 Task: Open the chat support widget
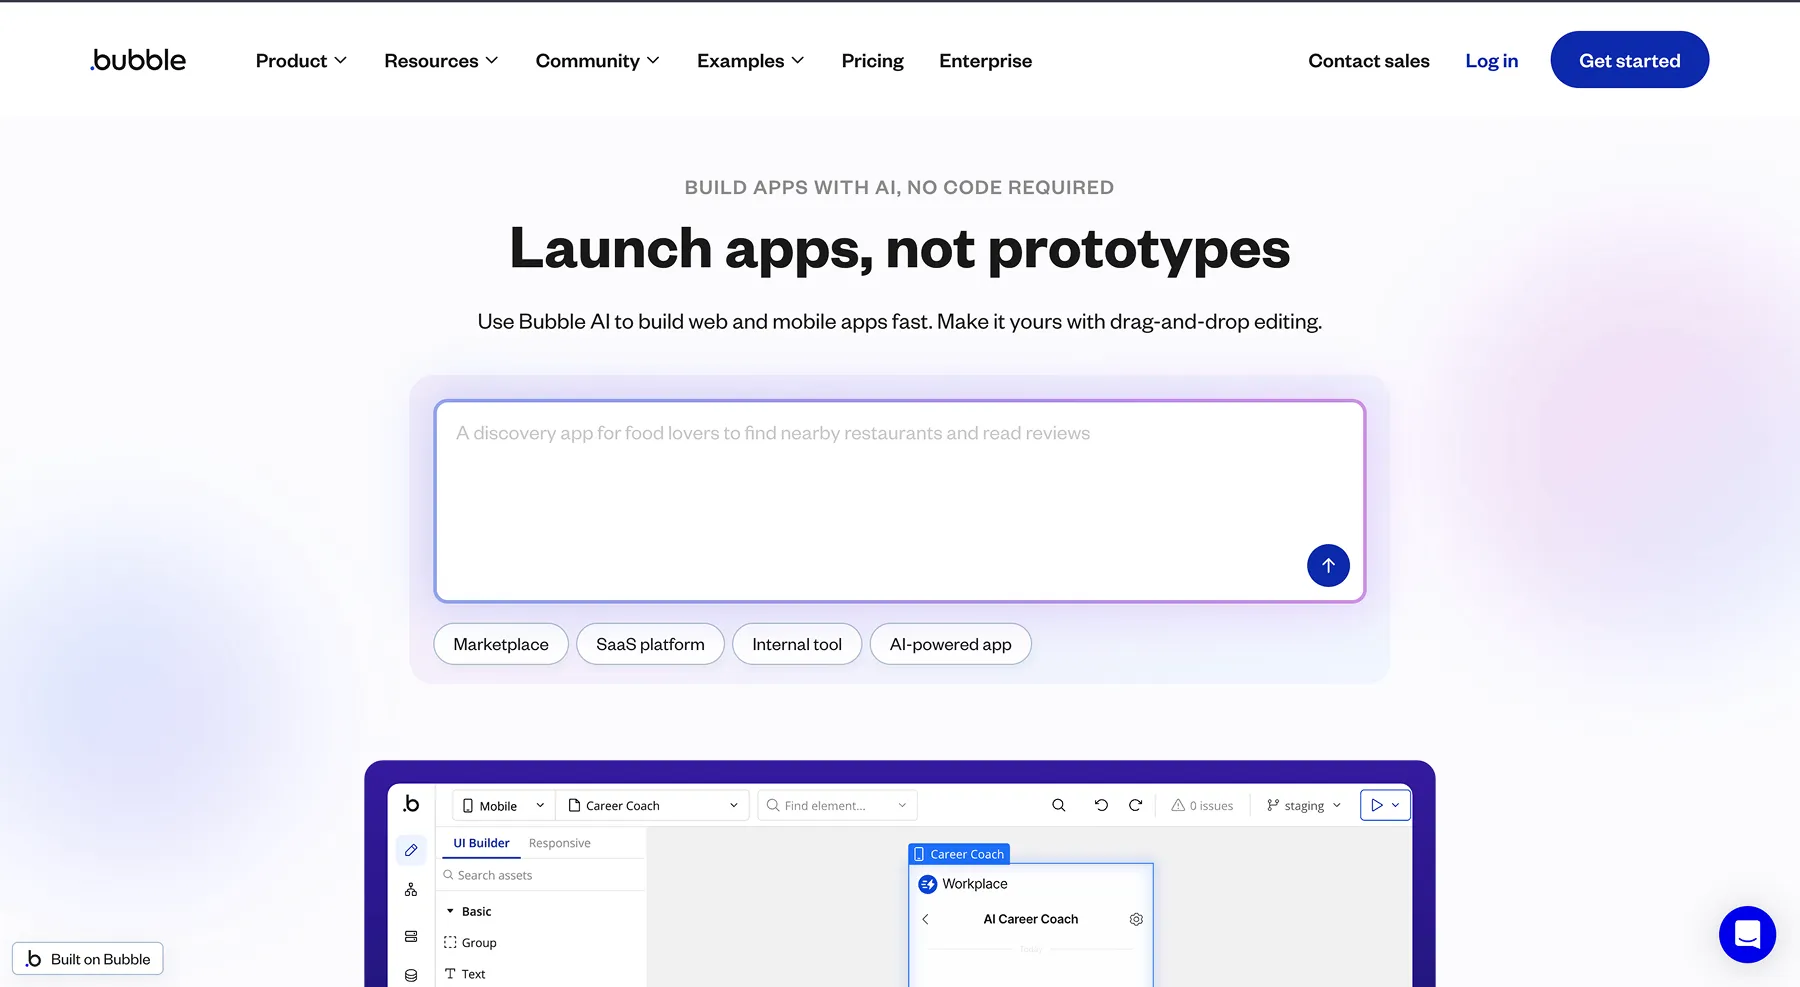pos(1747,934)
